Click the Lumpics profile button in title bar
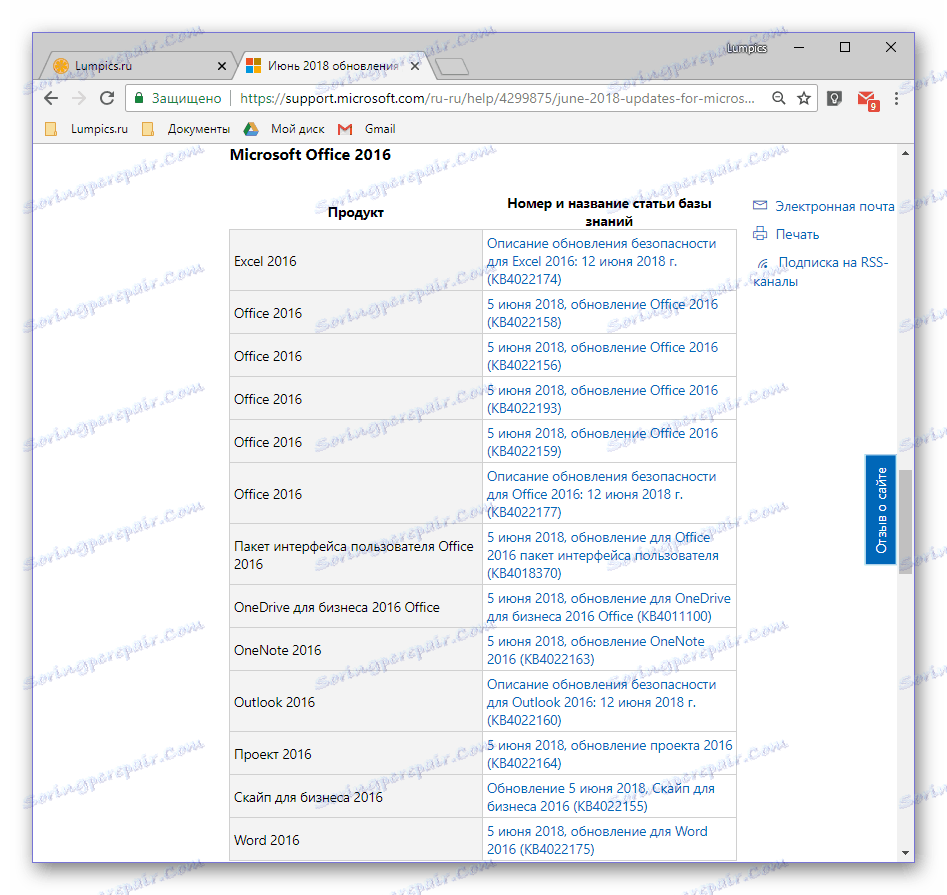947x895 pixels. [x=746, y=48]
